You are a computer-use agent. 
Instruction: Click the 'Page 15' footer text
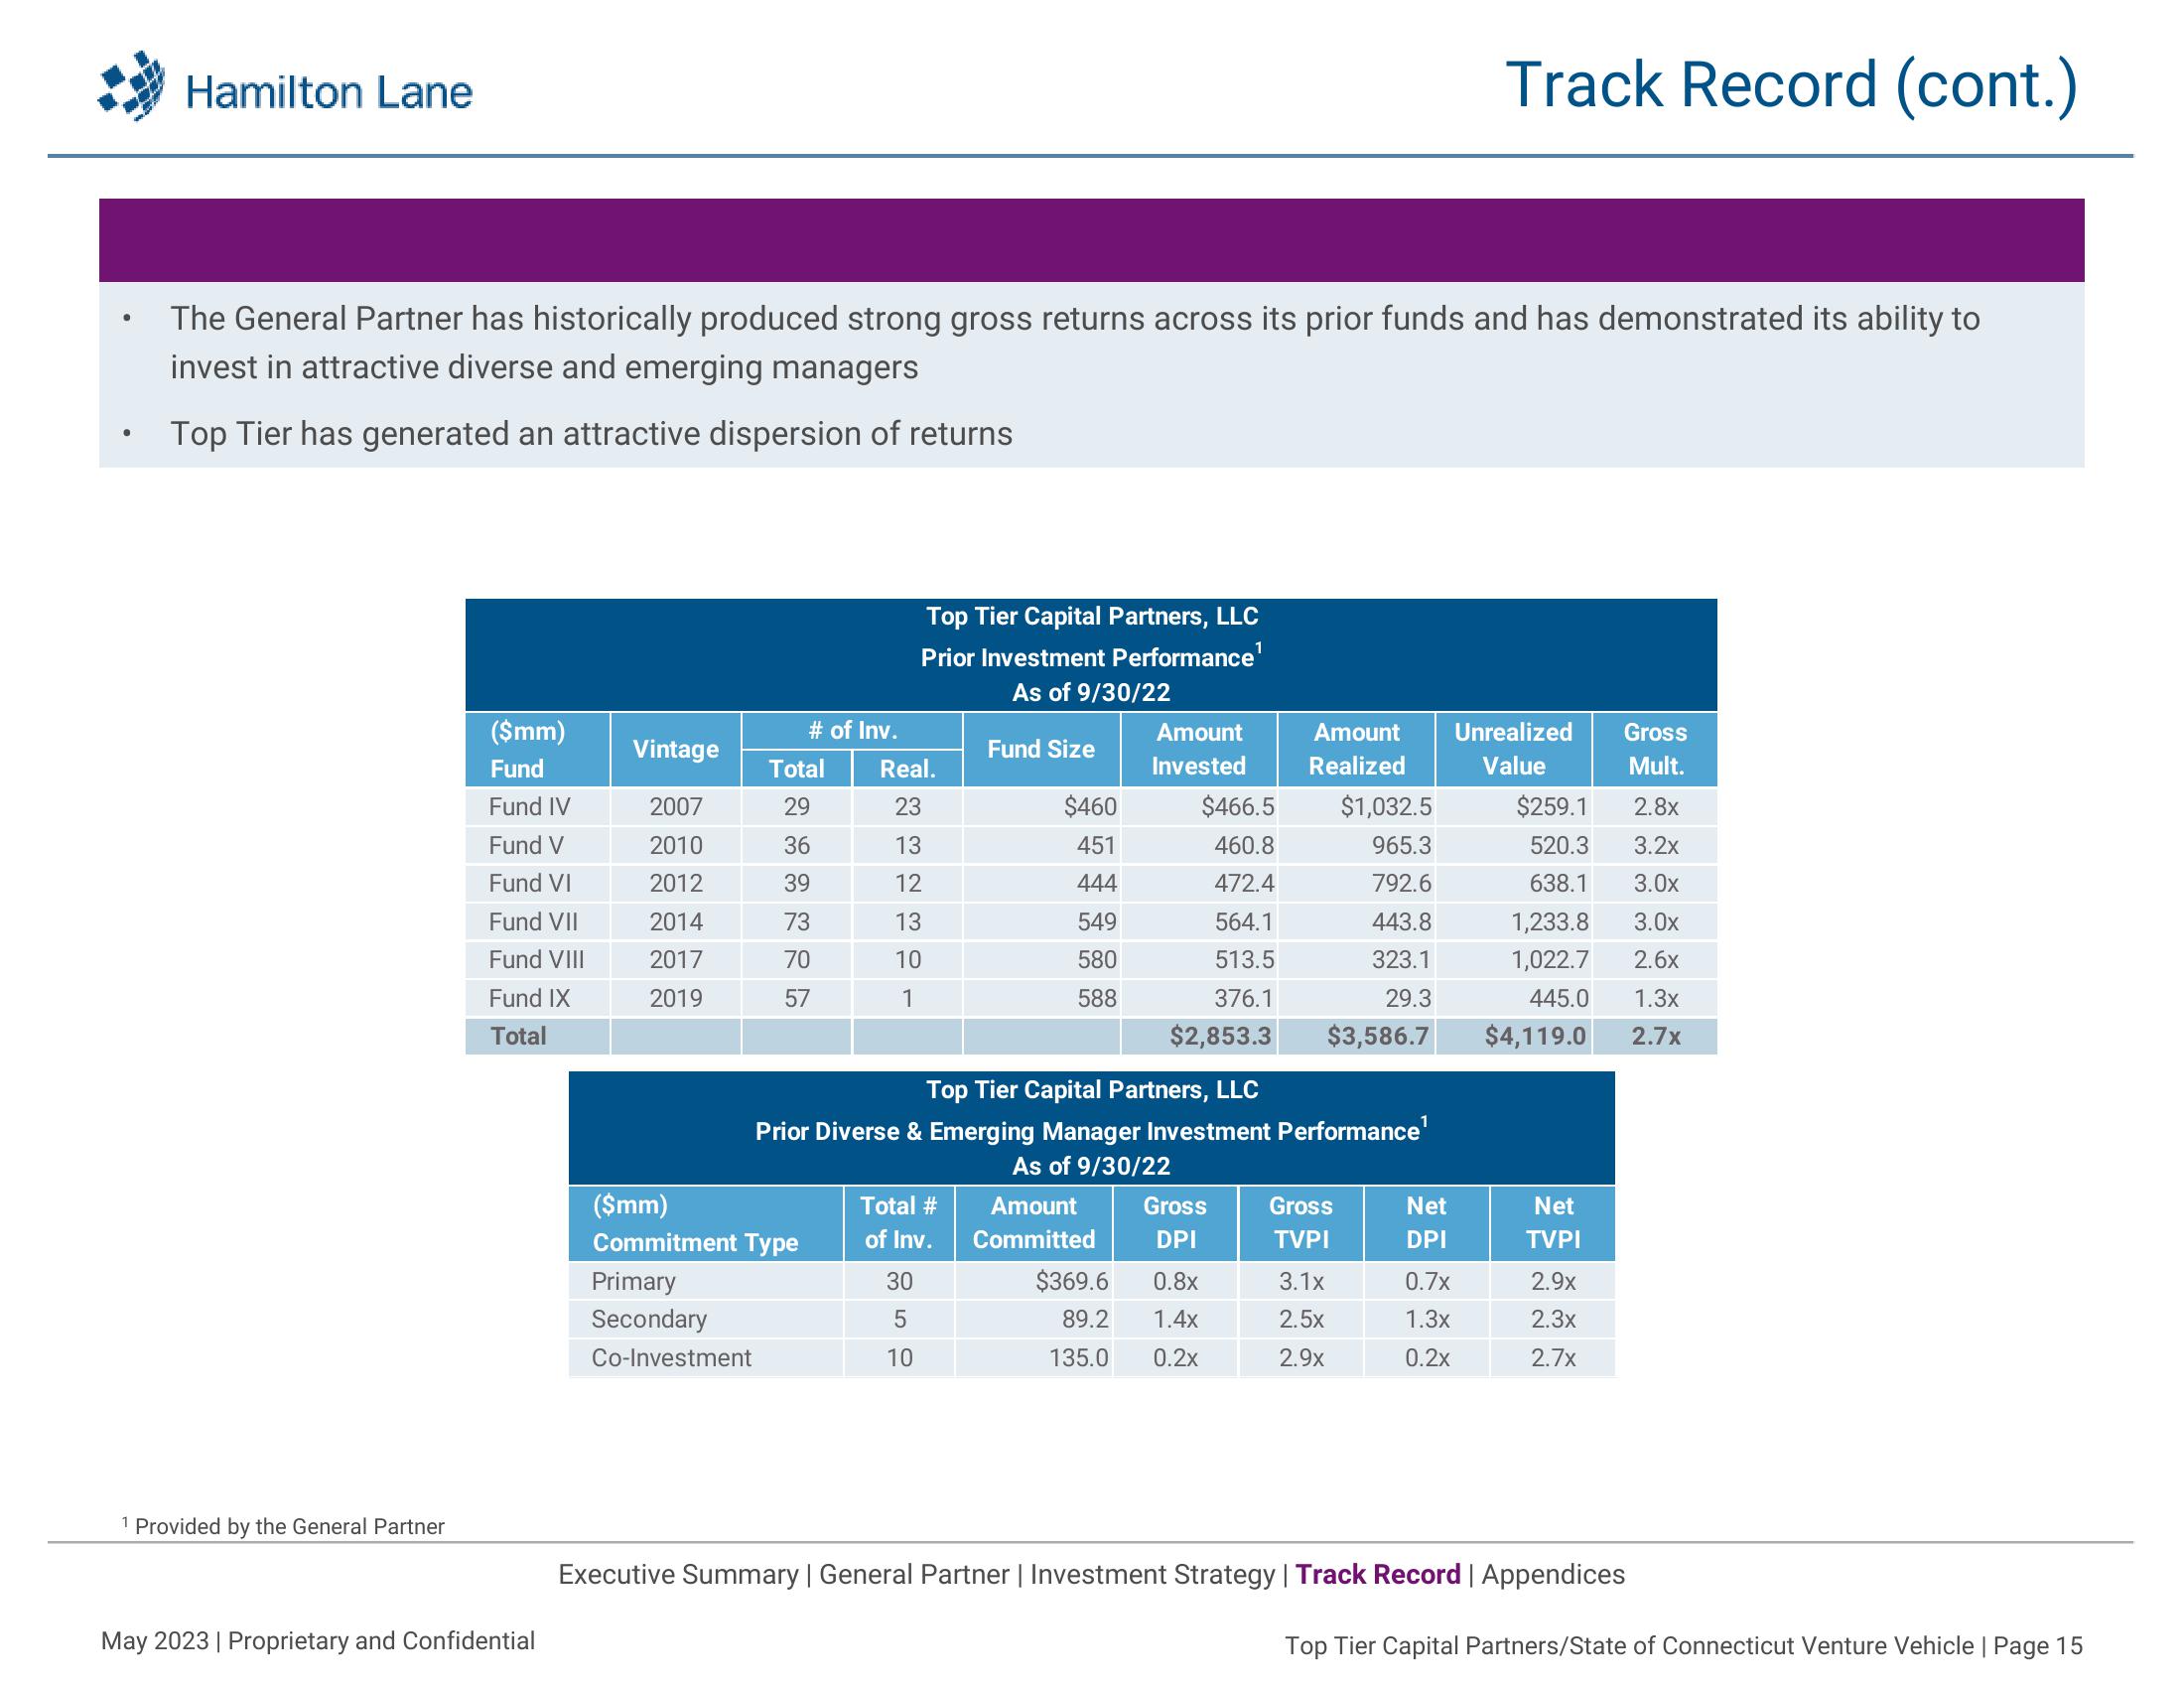click(x=2038, y=1646)
